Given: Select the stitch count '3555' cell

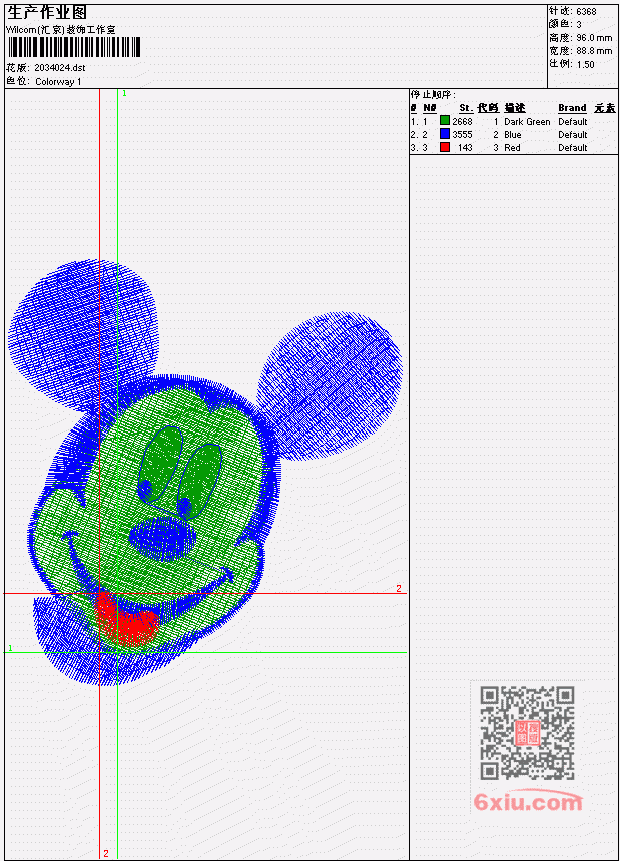Looking at the screenshot, I should 462,135.
